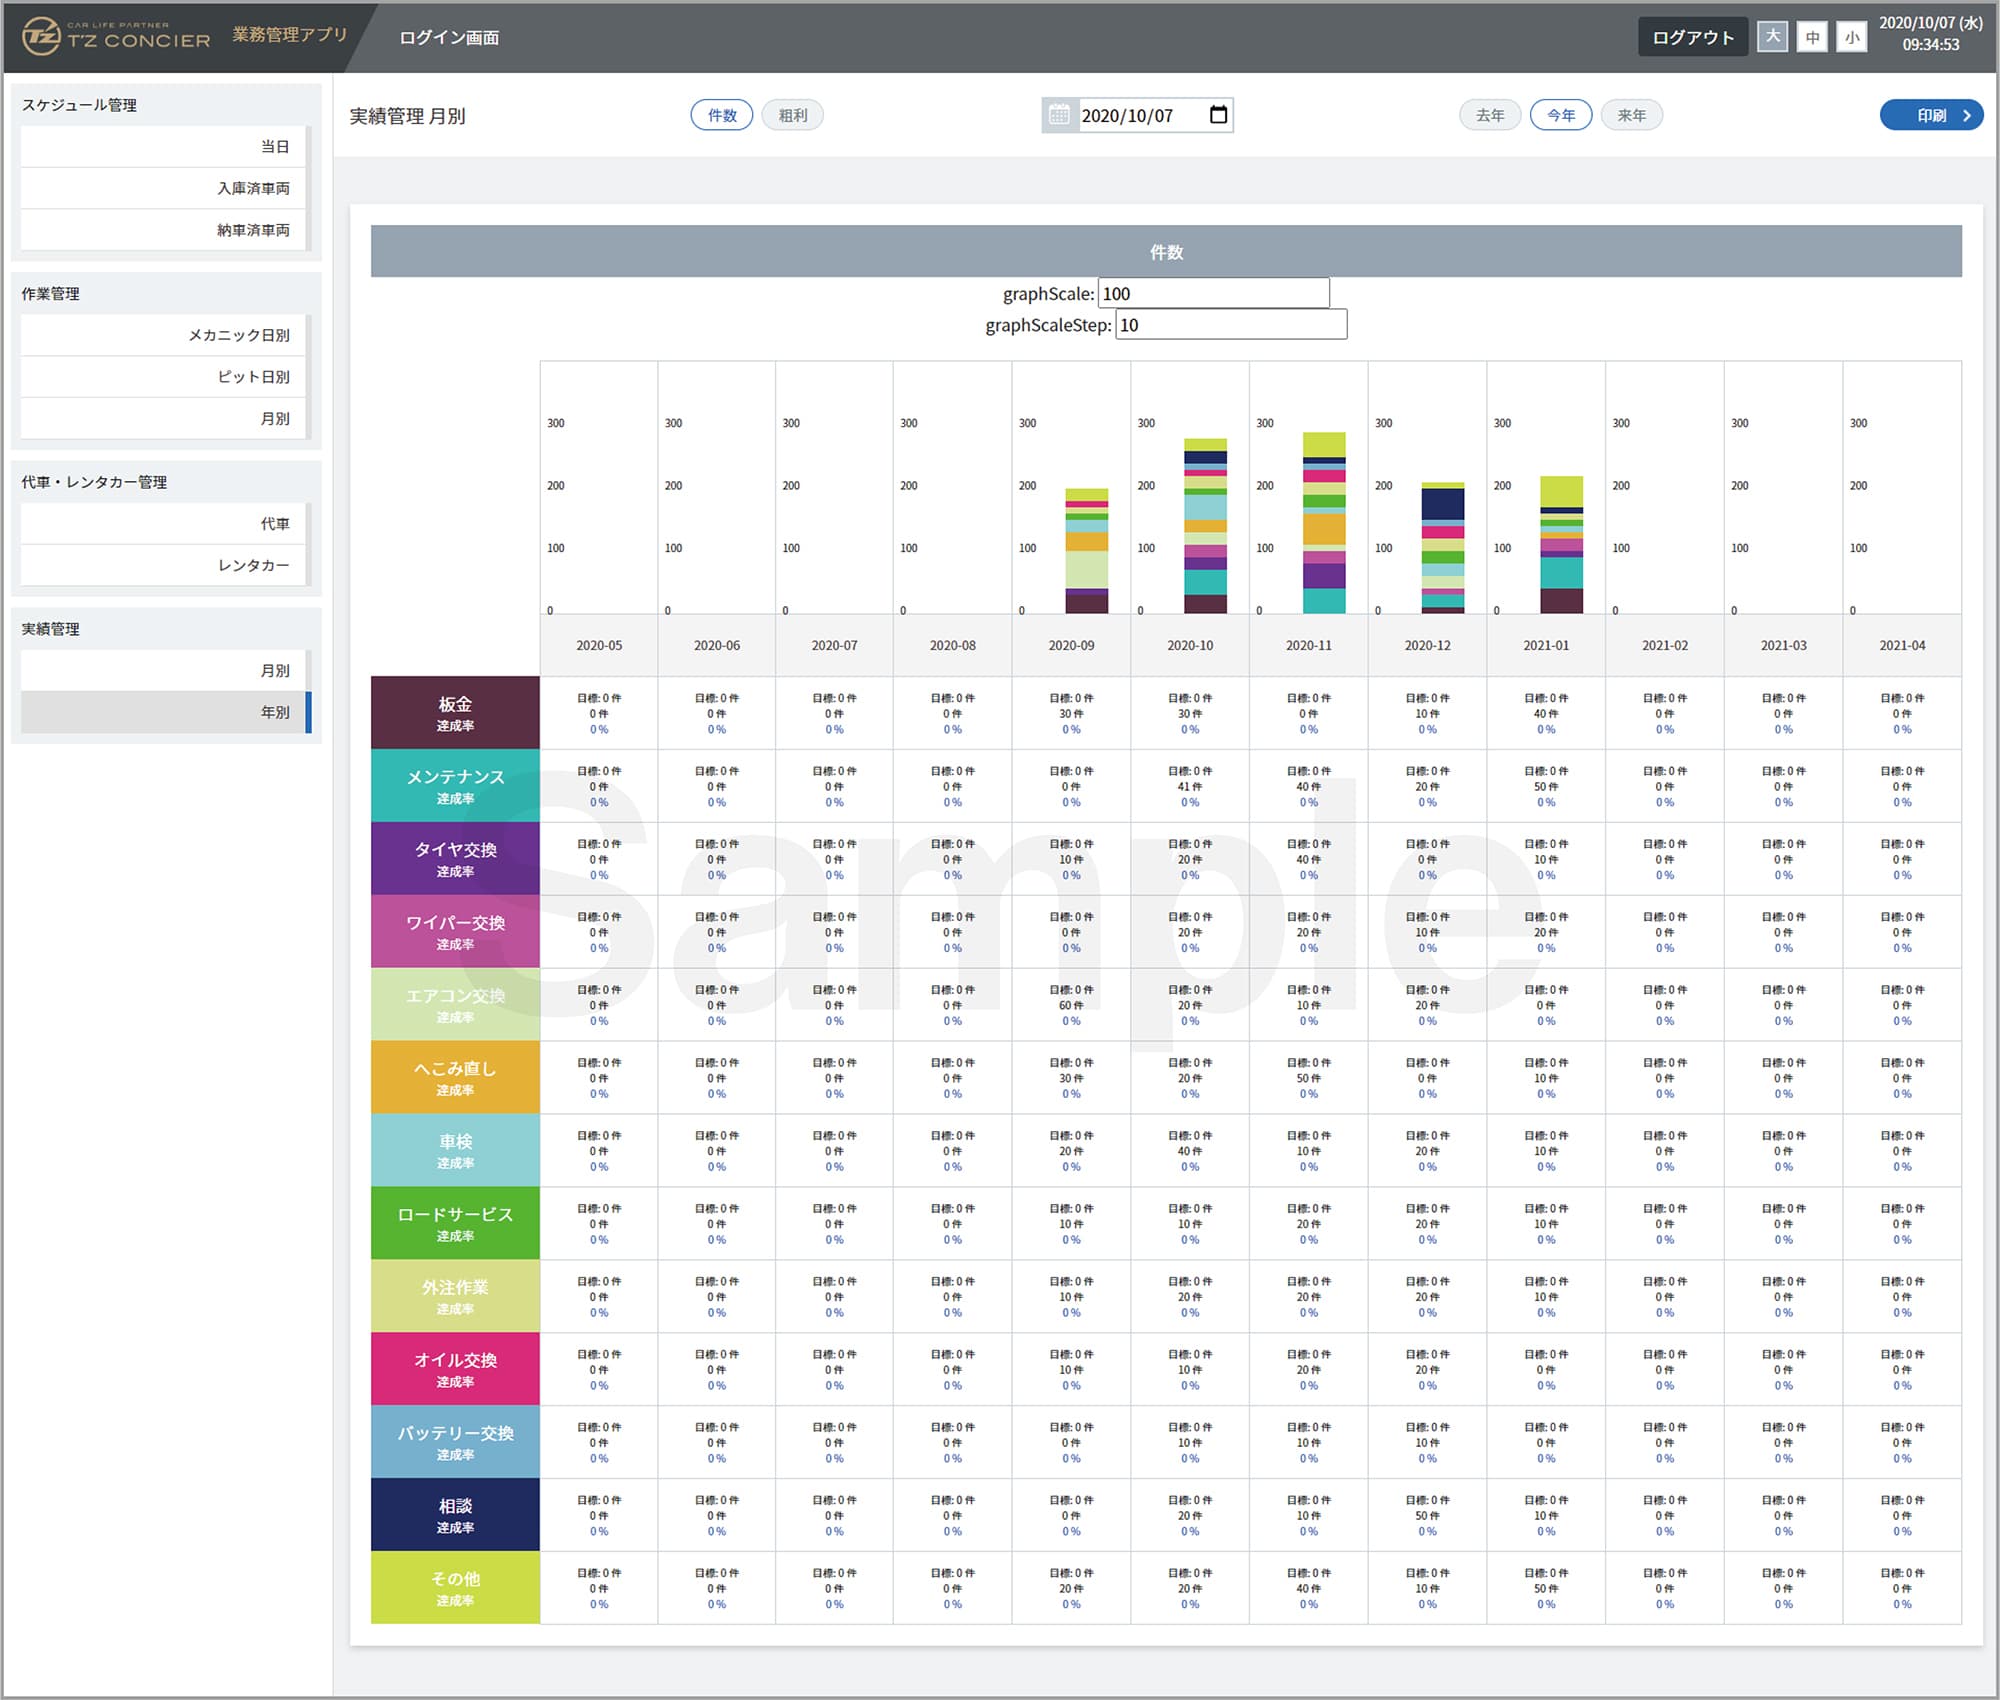Click the T'Z Concier logo icon

41,37
